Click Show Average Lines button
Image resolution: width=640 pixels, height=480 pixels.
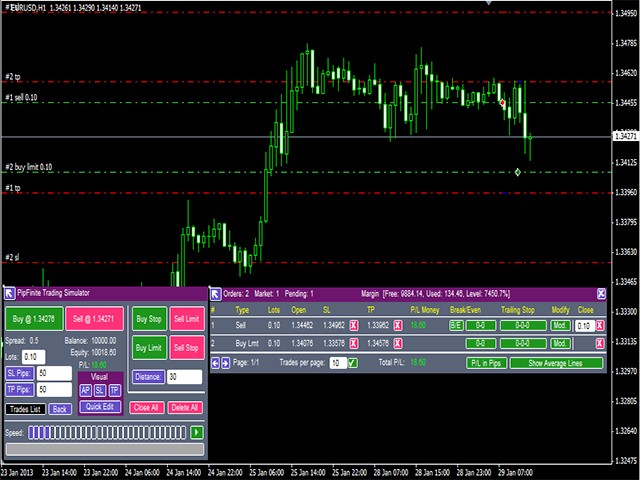(x=556, y=363)
